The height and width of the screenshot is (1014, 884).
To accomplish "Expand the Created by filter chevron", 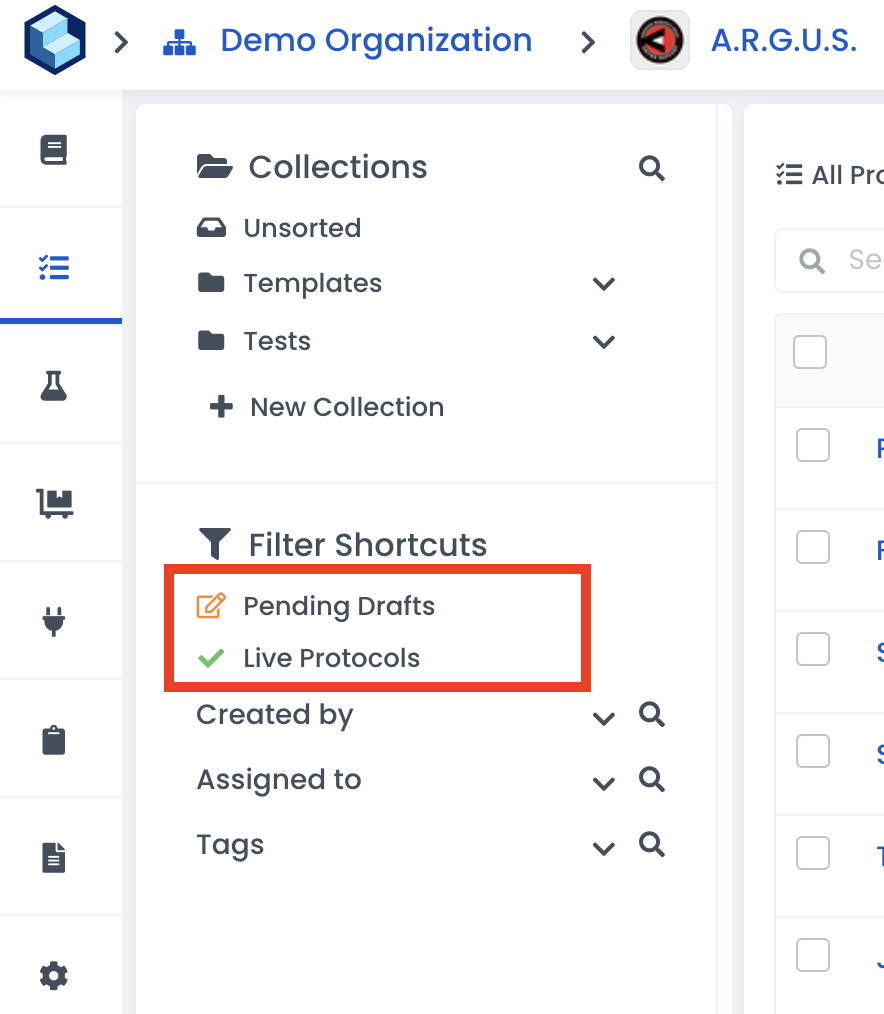I will tap(603, 718).
